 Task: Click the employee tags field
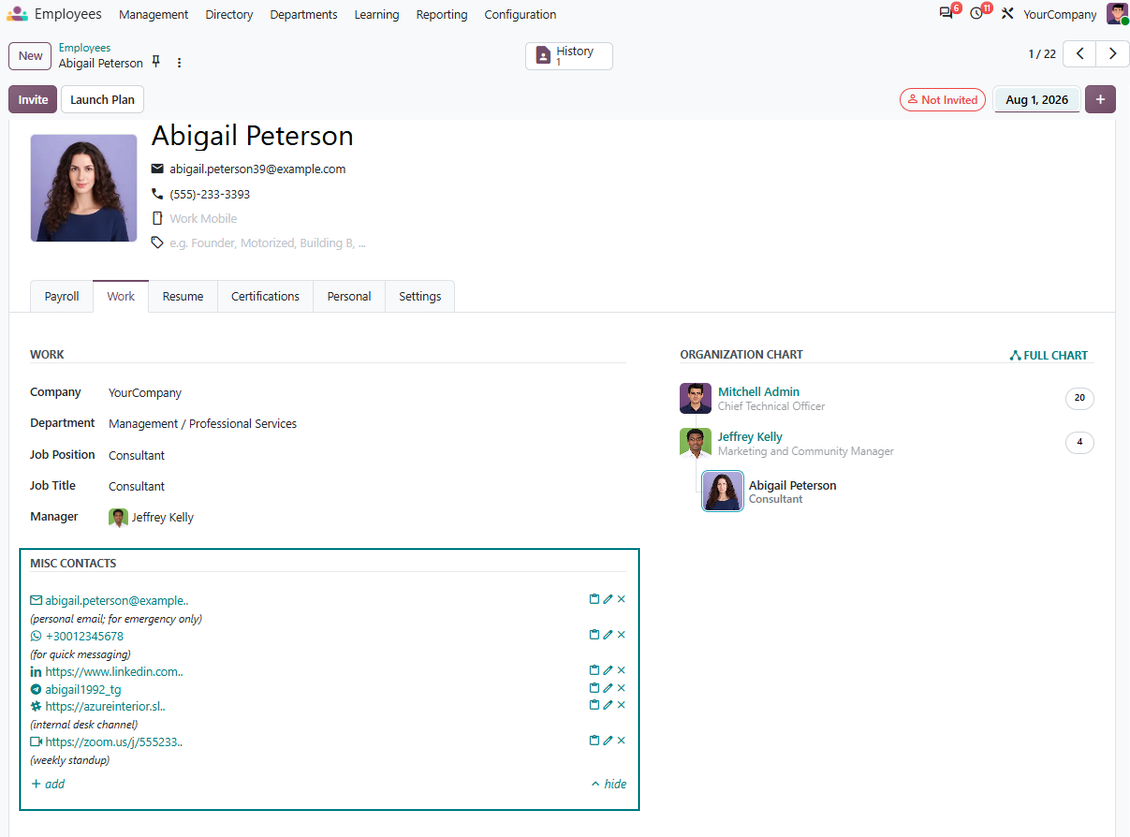(267, 243)
